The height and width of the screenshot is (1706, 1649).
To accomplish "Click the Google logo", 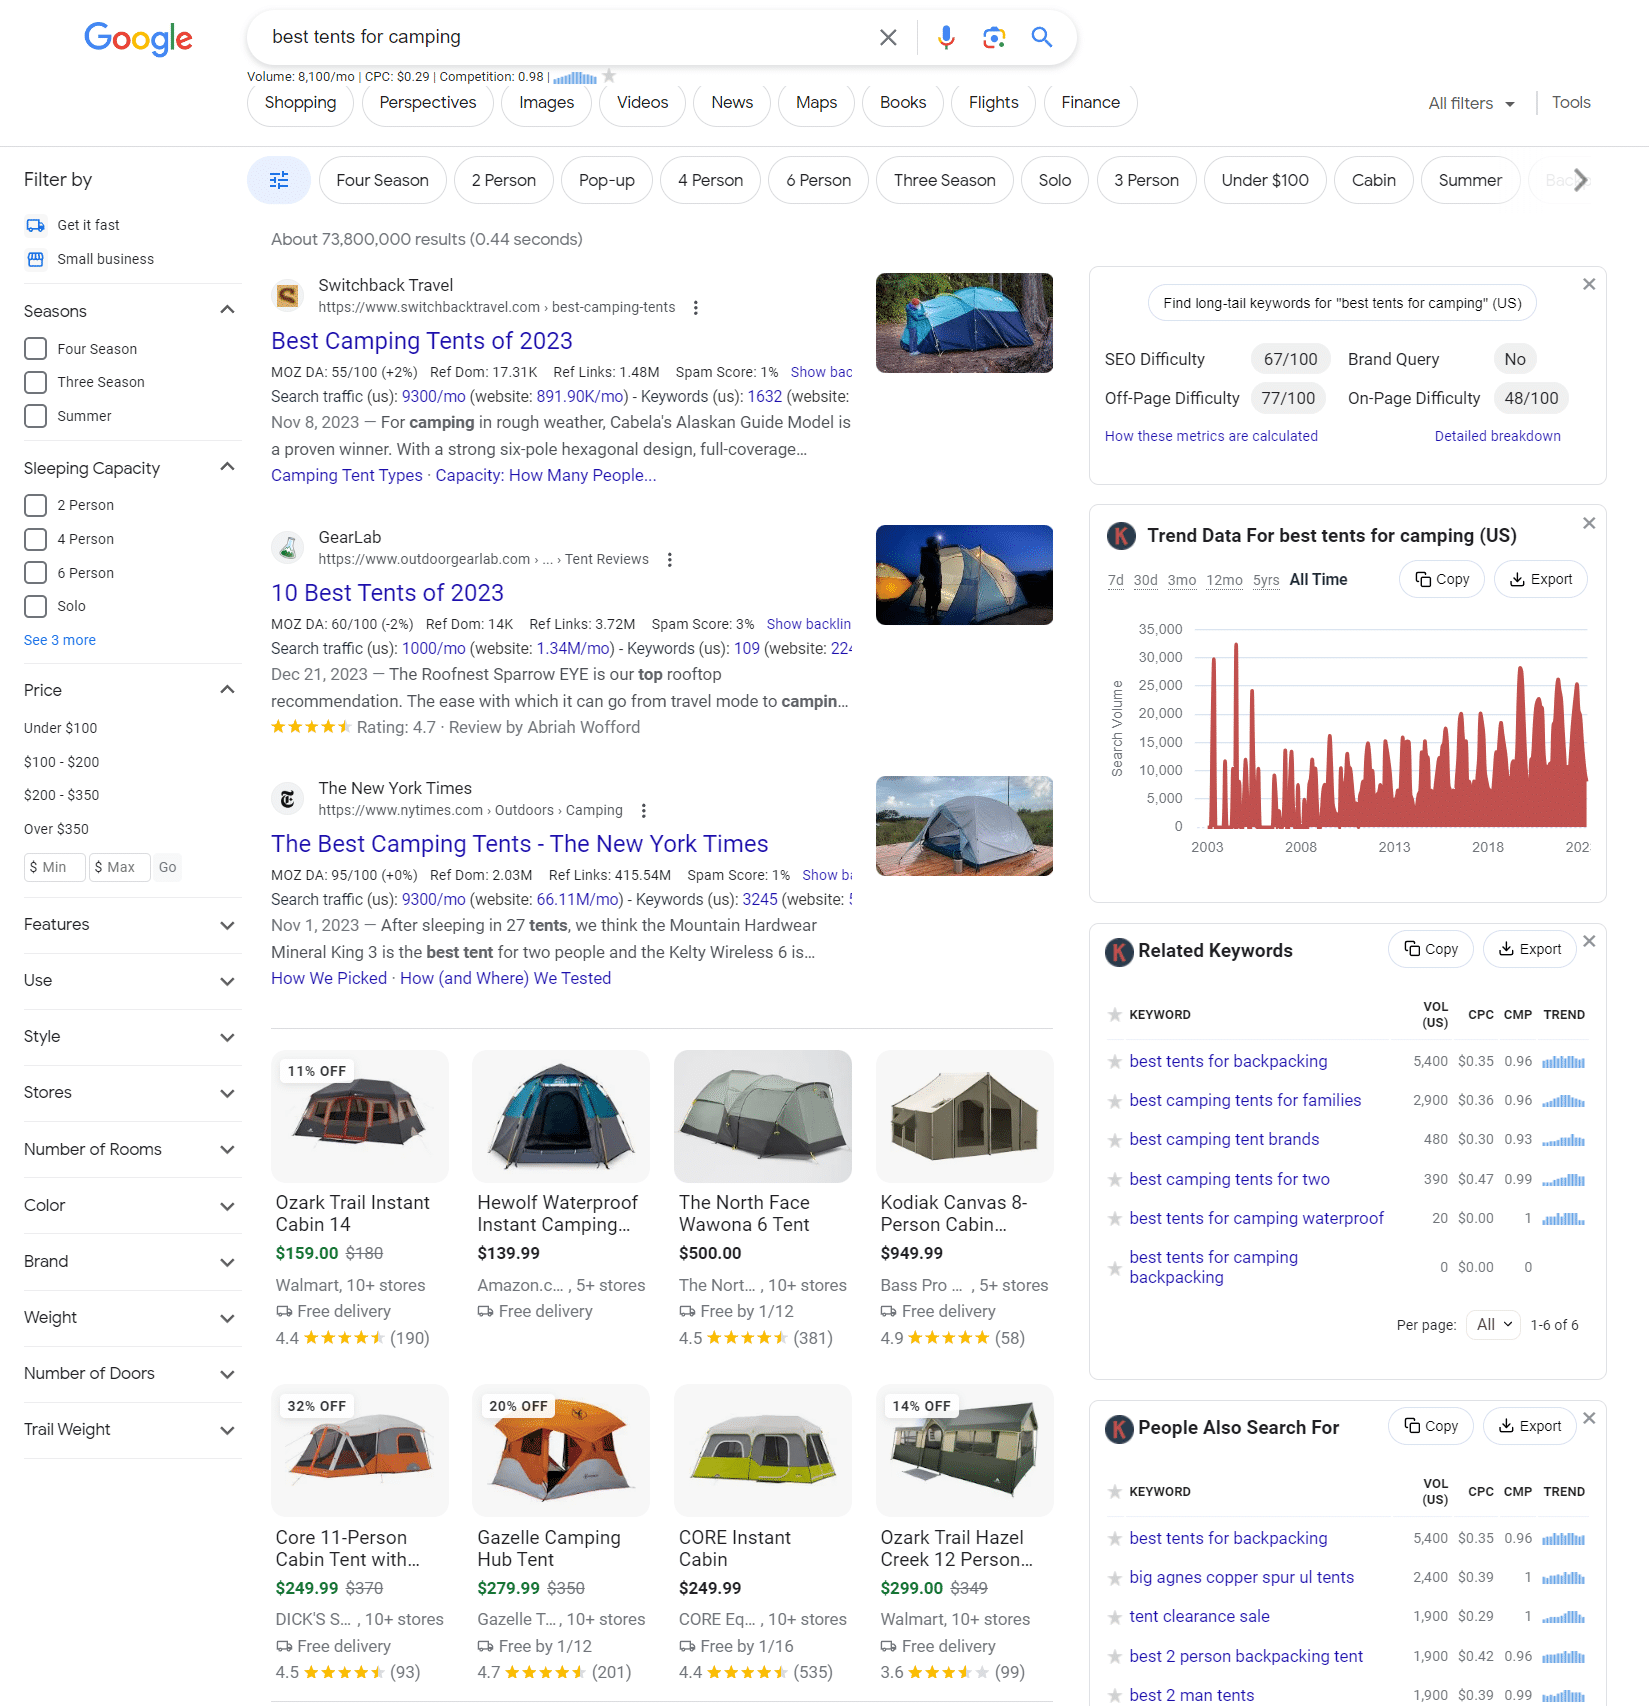I will (x=138, y=39).
